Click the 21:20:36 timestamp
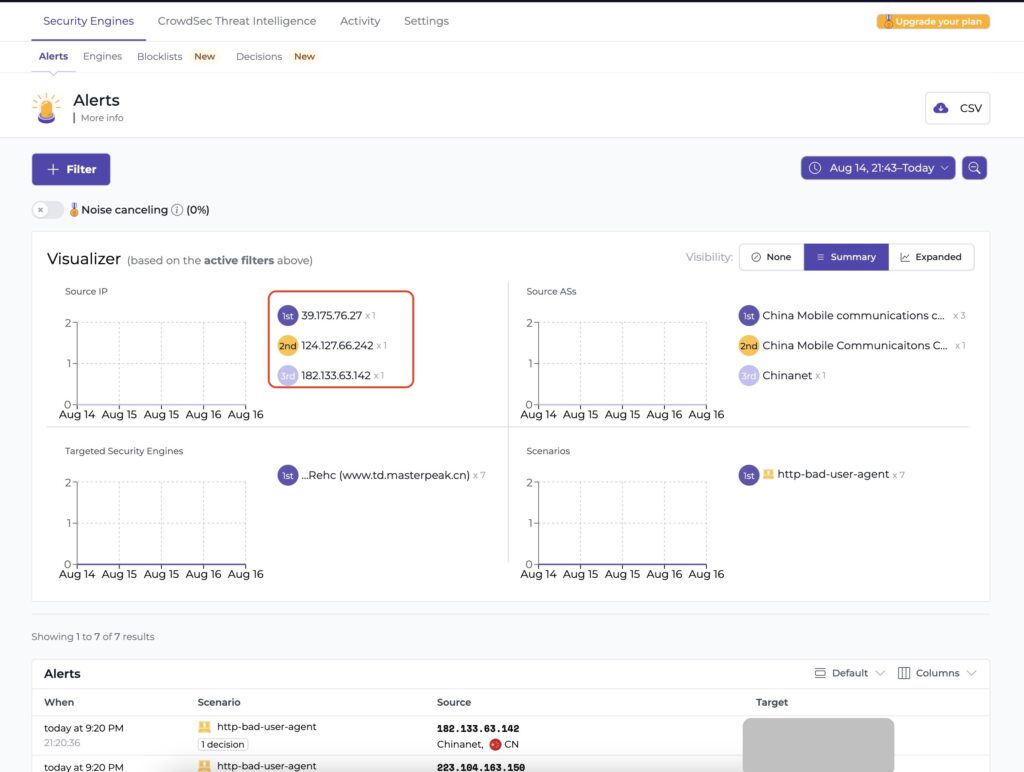This screenshot has height=772, width=1024. tap(62, 743)
